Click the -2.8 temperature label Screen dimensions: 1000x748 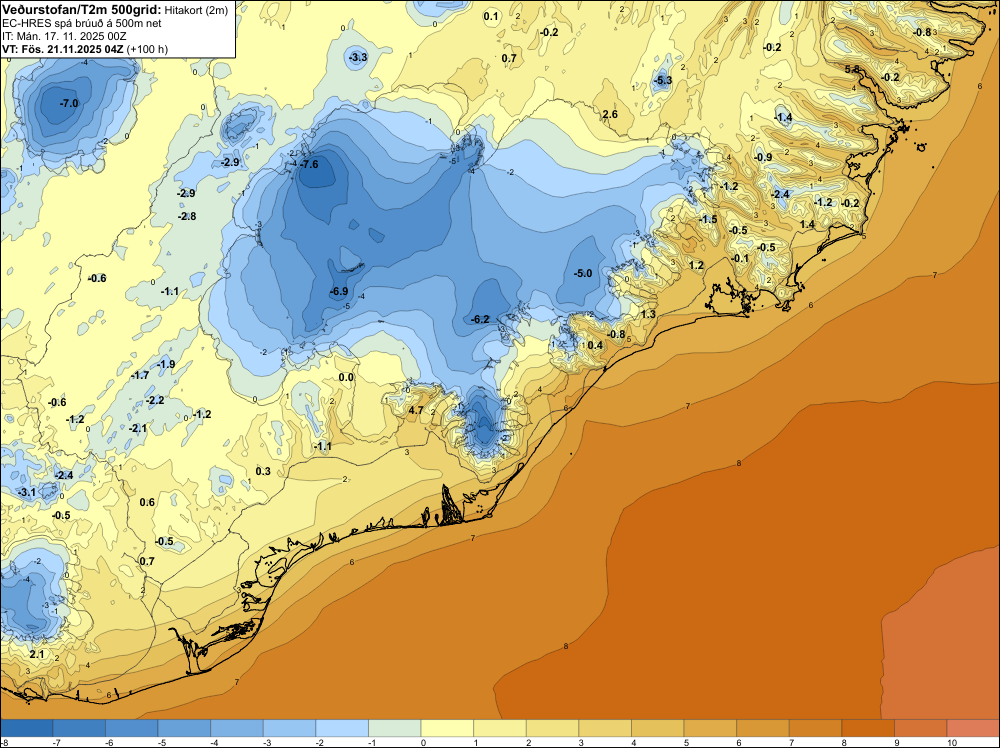coord(187,216)
